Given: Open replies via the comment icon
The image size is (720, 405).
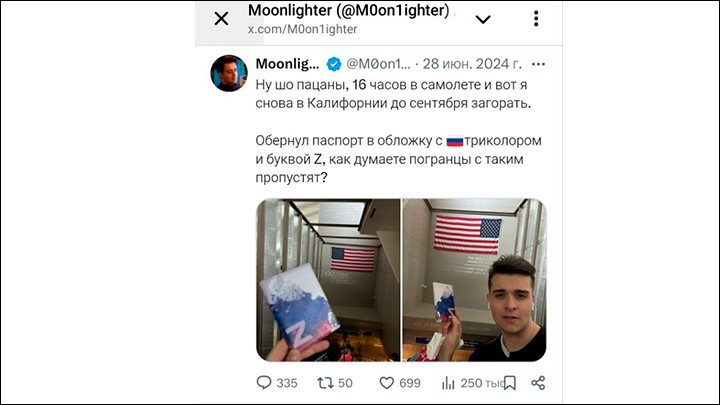Looking at the screenshot, I should click(264, 382).
